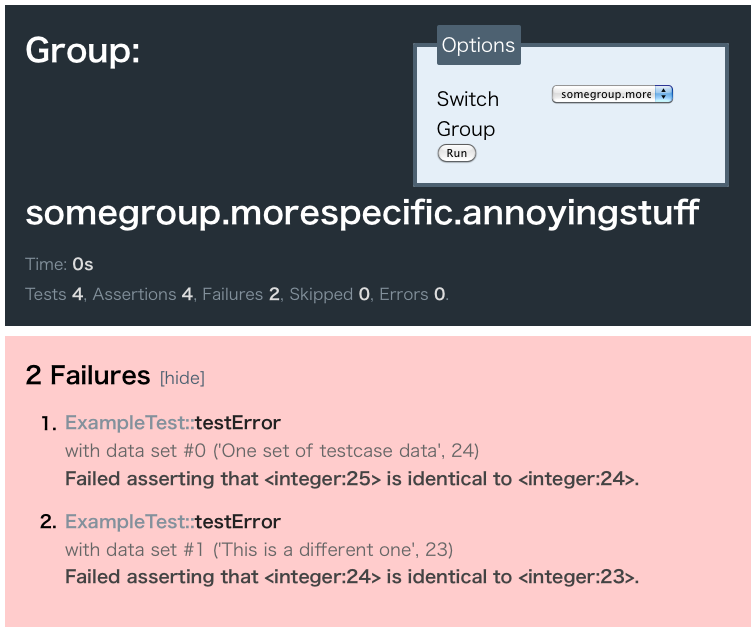Click the Skipped 0 count
Viewport: 756px width, 629px height.
[x=329, y=294]
